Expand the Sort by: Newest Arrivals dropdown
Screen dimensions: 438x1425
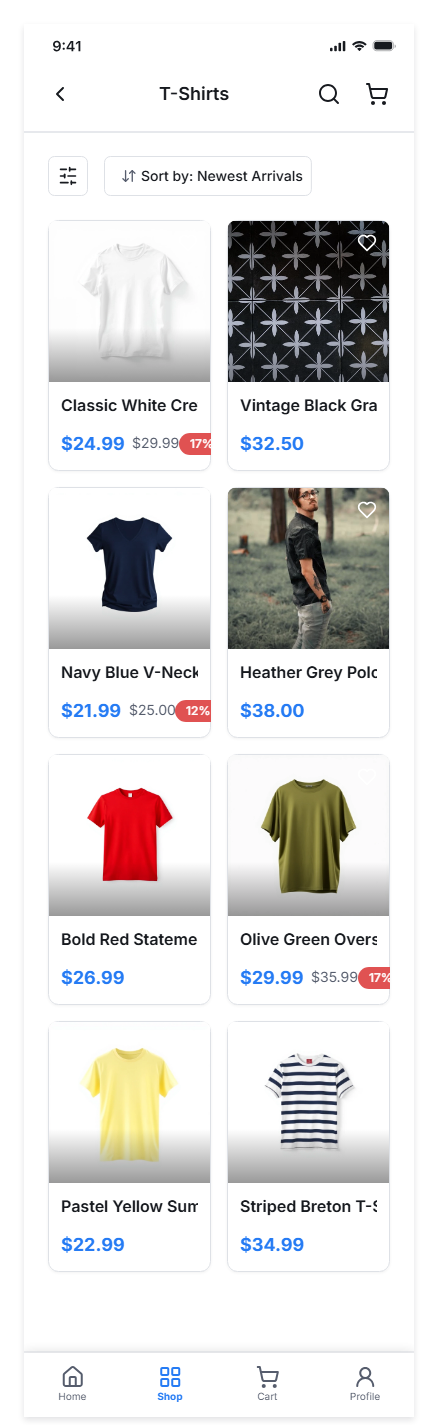(208, 176)
